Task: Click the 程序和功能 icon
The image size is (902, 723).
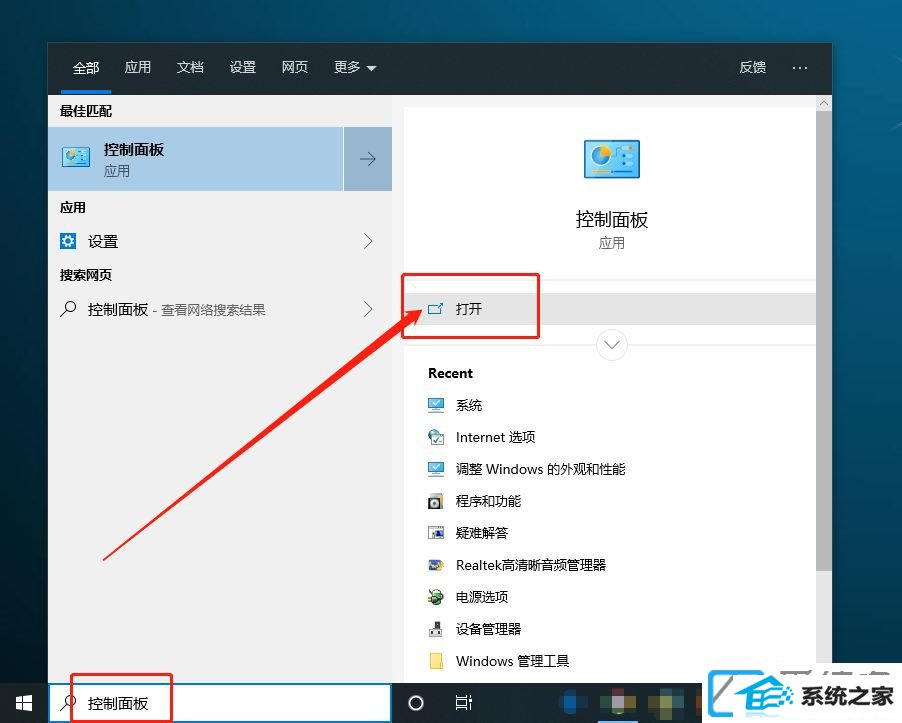Action: point(435,502)
